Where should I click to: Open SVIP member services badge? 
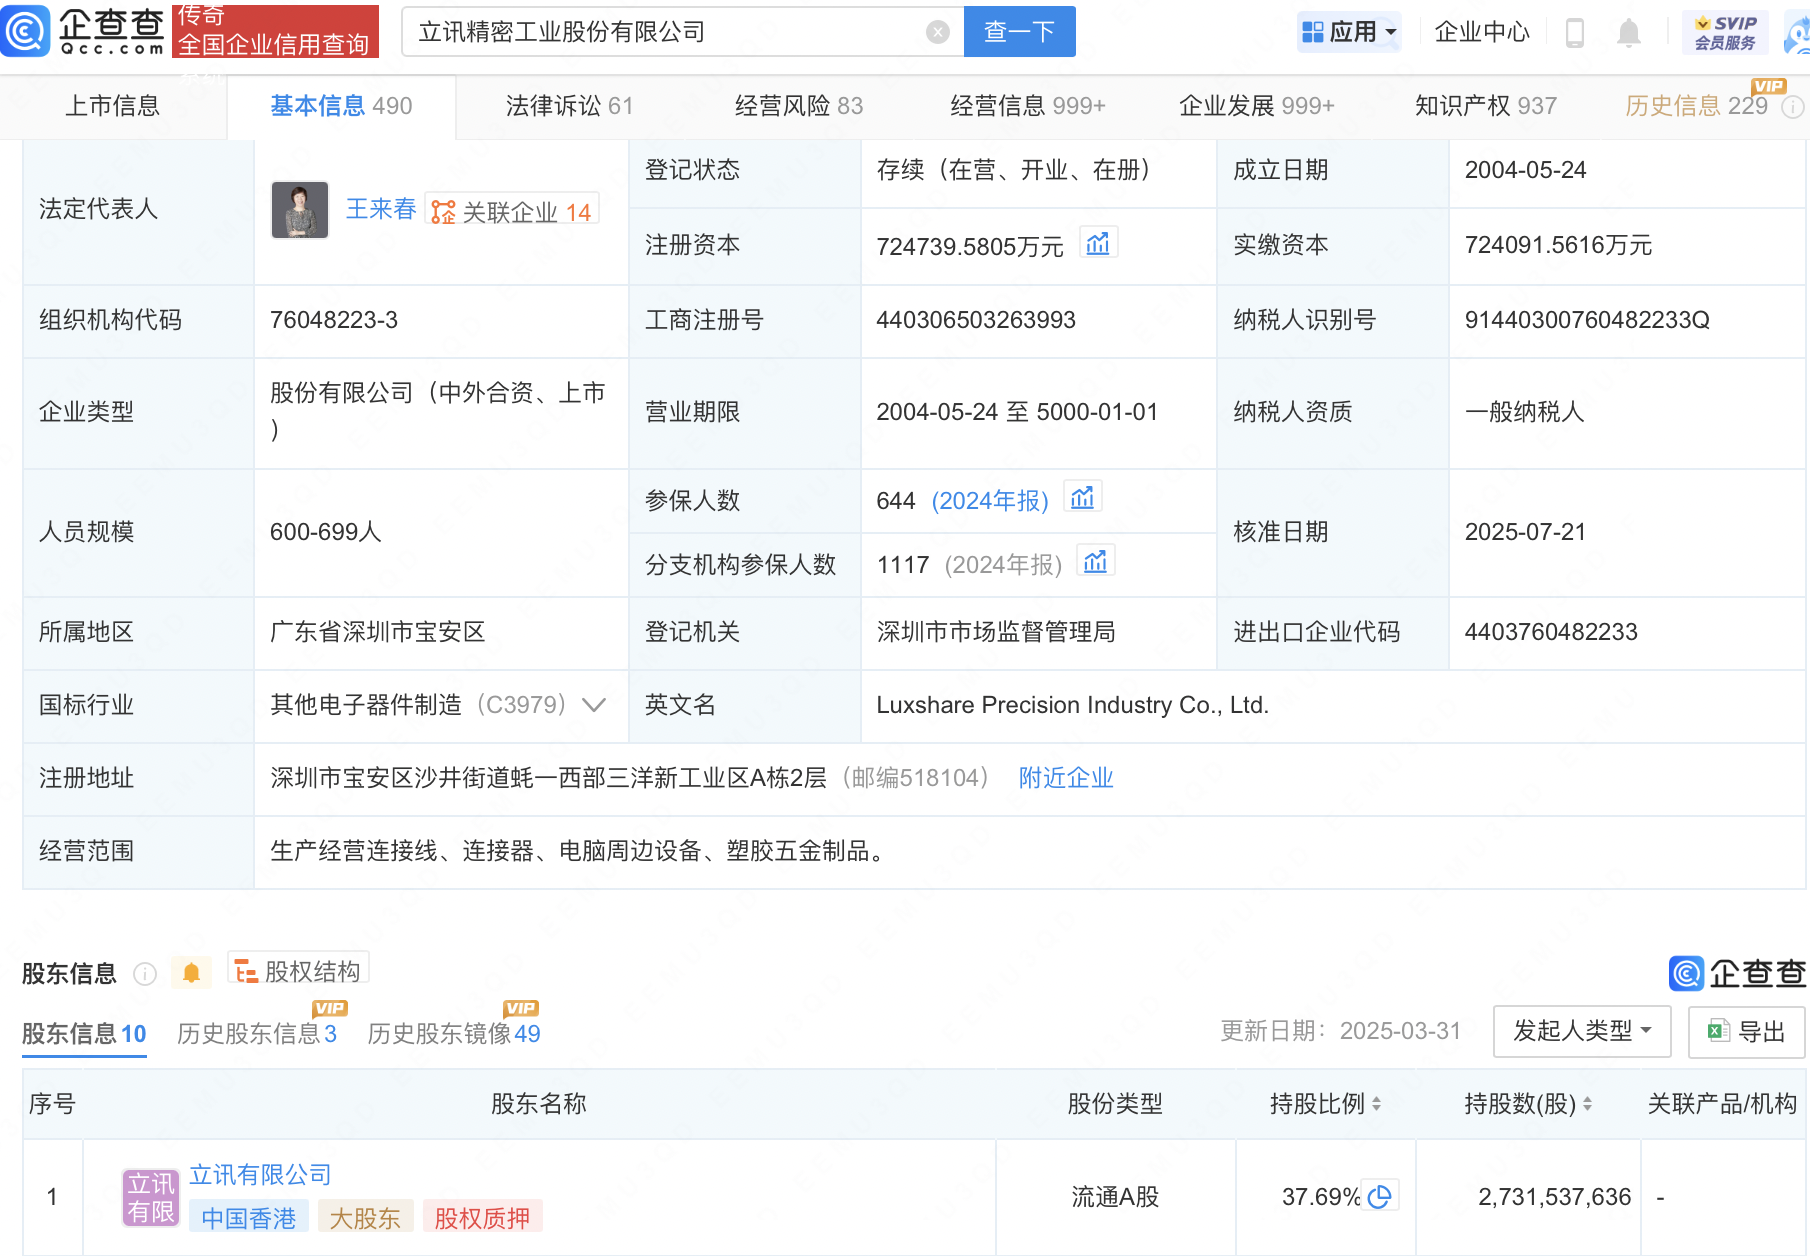[x=1725, y=32]
